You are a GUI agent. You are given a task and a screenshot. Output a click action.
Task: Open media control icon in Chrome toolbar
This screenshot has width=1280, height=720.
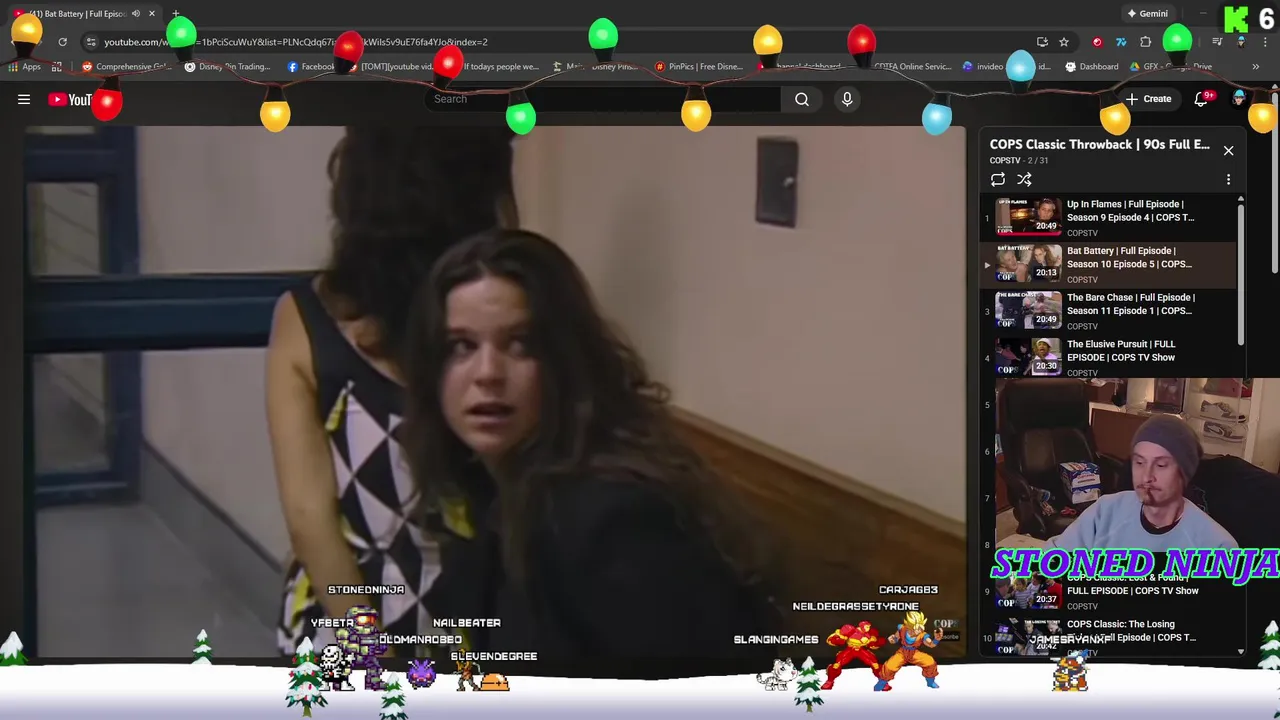click(x=1217, y=42)
